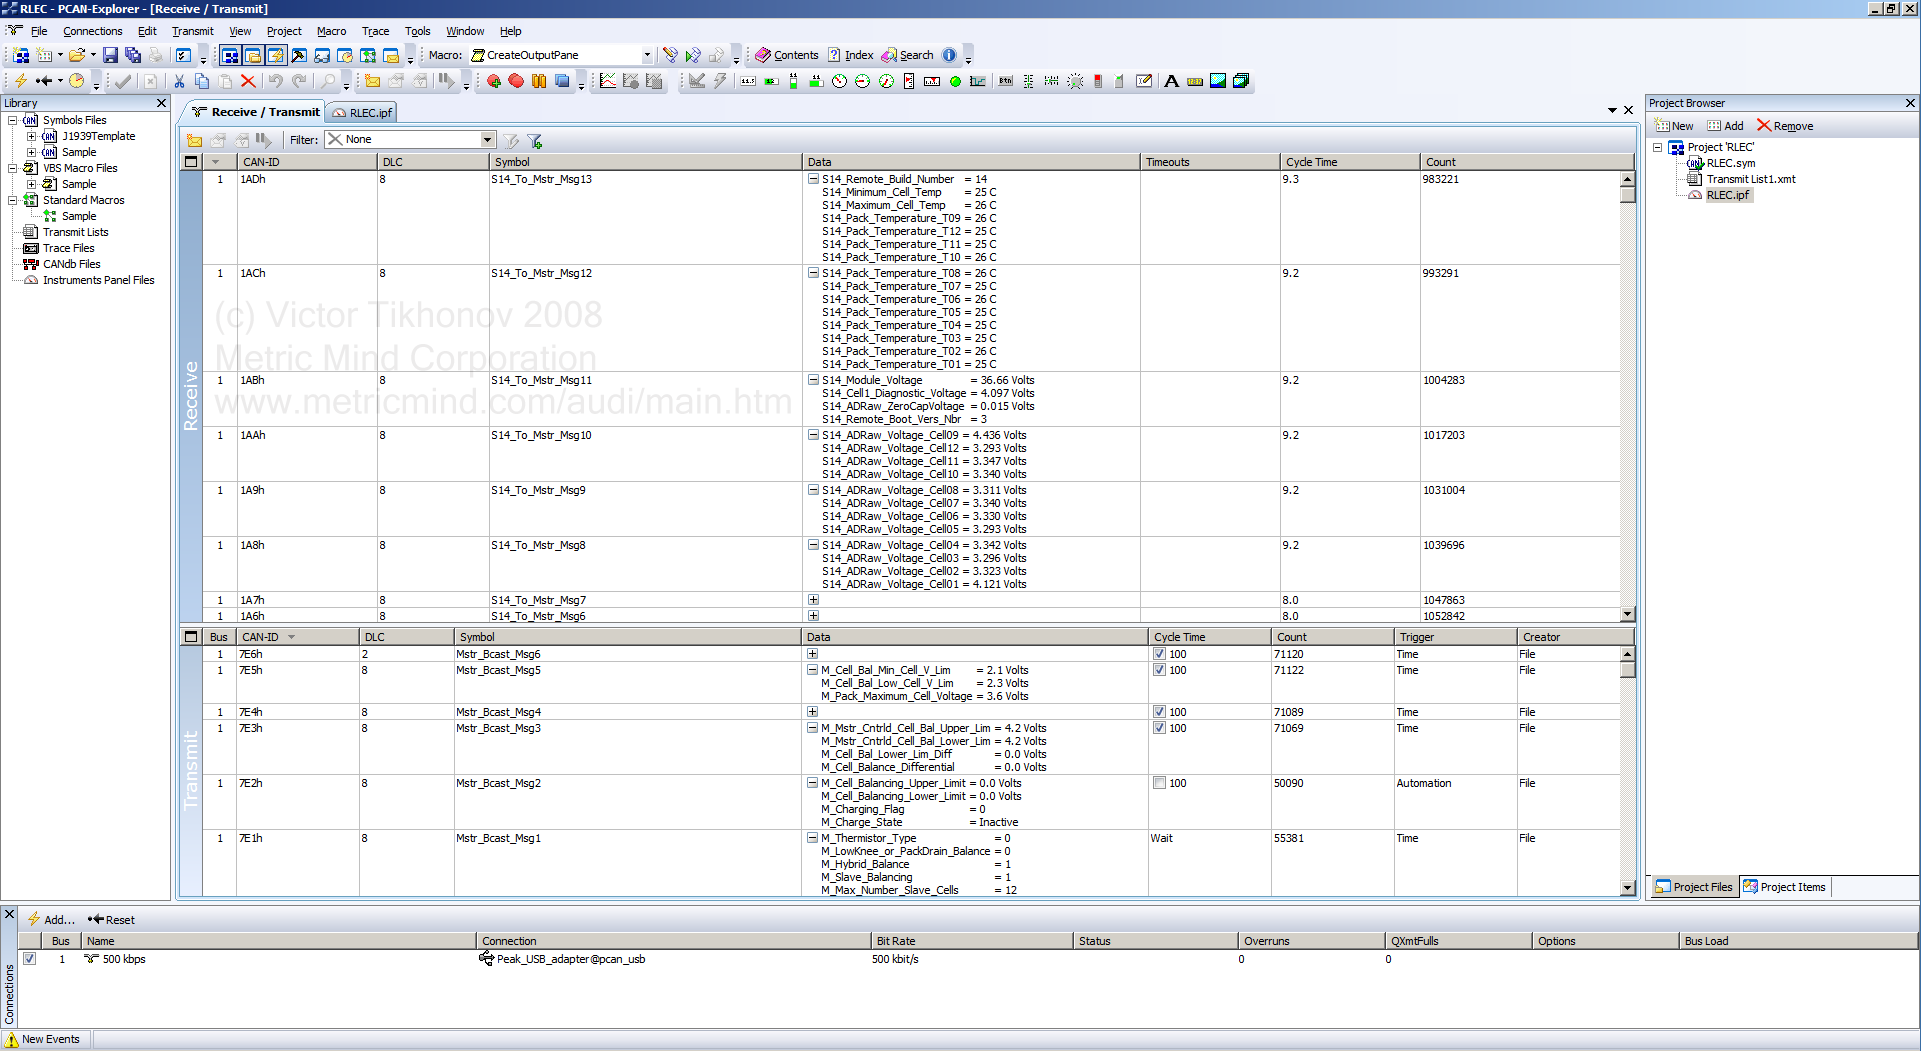
Task: Select RLEC.sym in Project Browser
Action: [x=1730, y=163]
